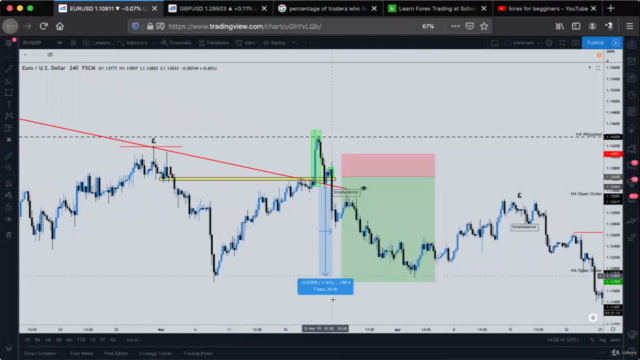Open the Text Notes tab

[82, 353]
